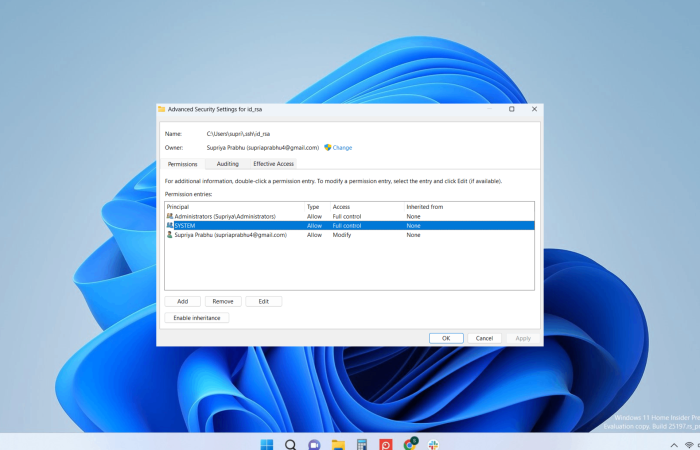Image resolution: width=700 pixels, height=450 pixels.
Task: Open the taskbar Search icon
Action: (291, 445)
